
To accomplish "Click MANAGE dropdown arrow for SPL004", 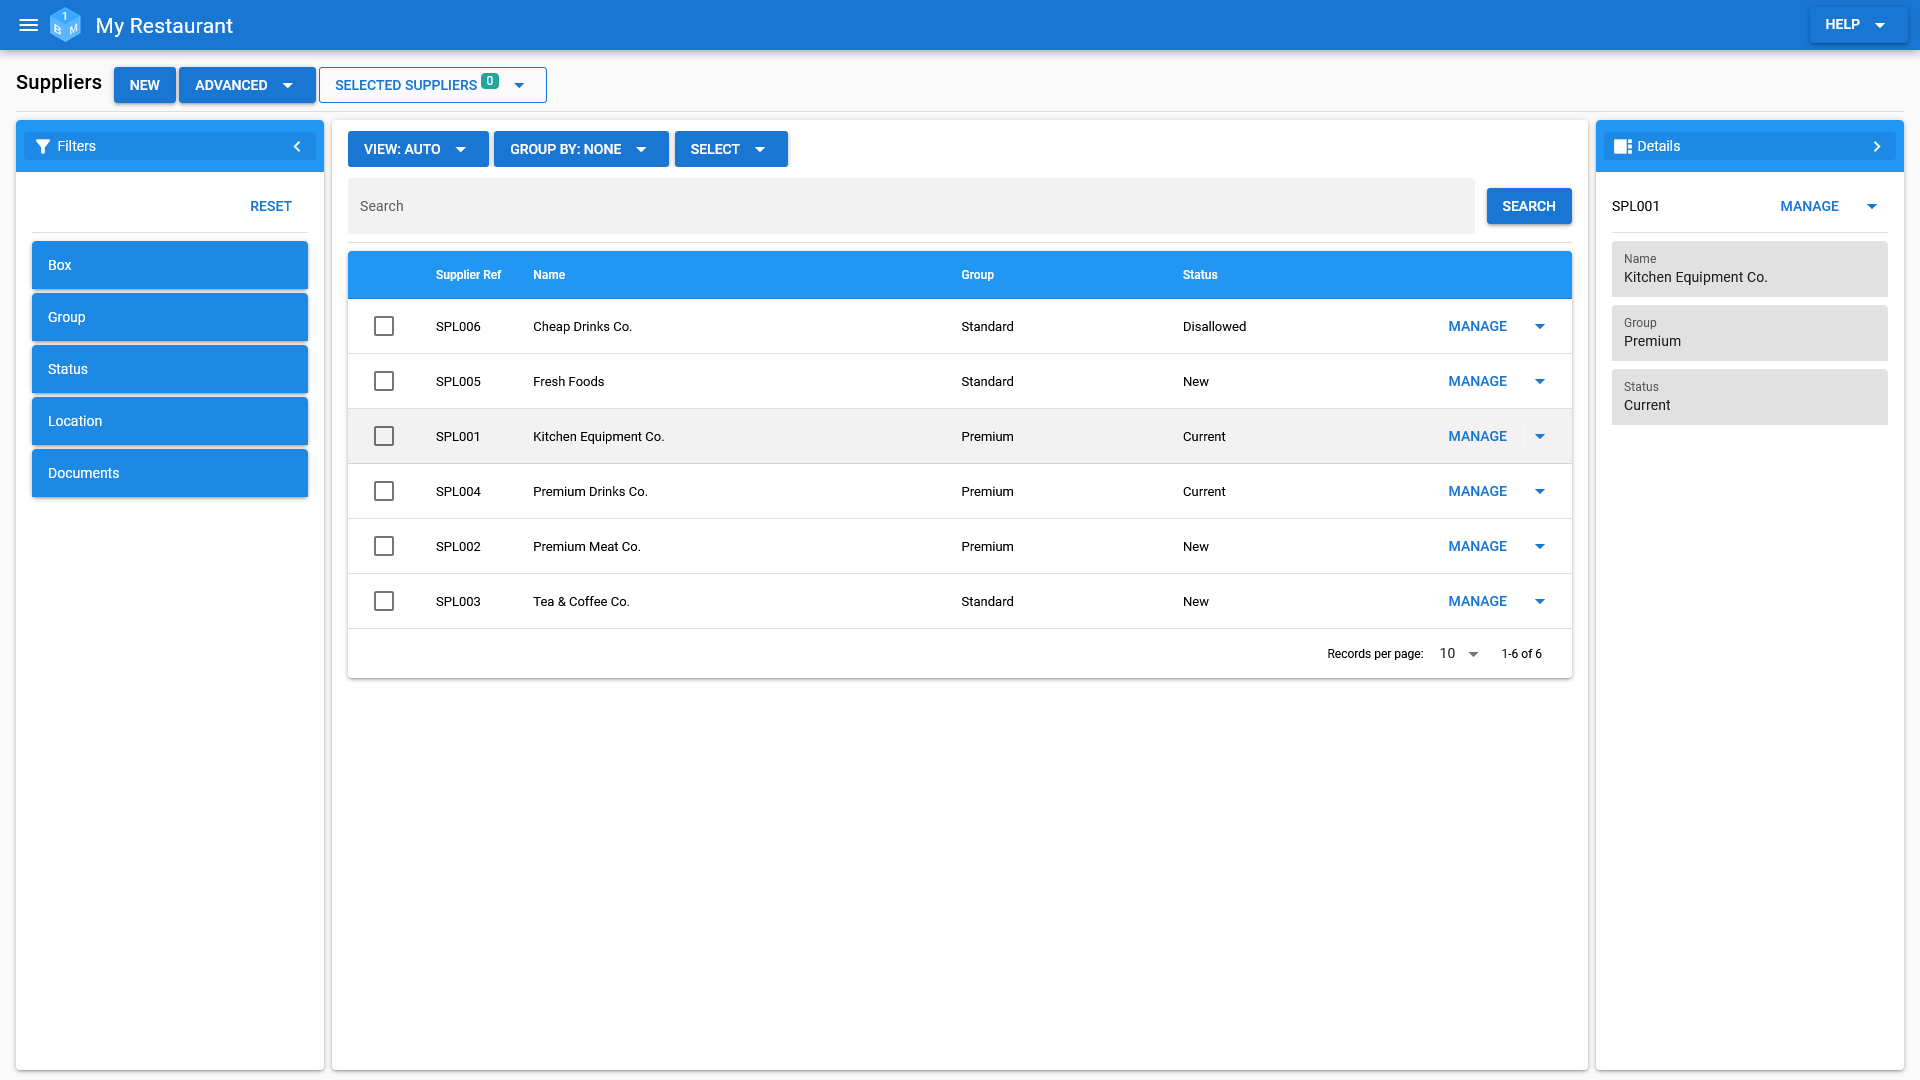I will coord(1540,491).
